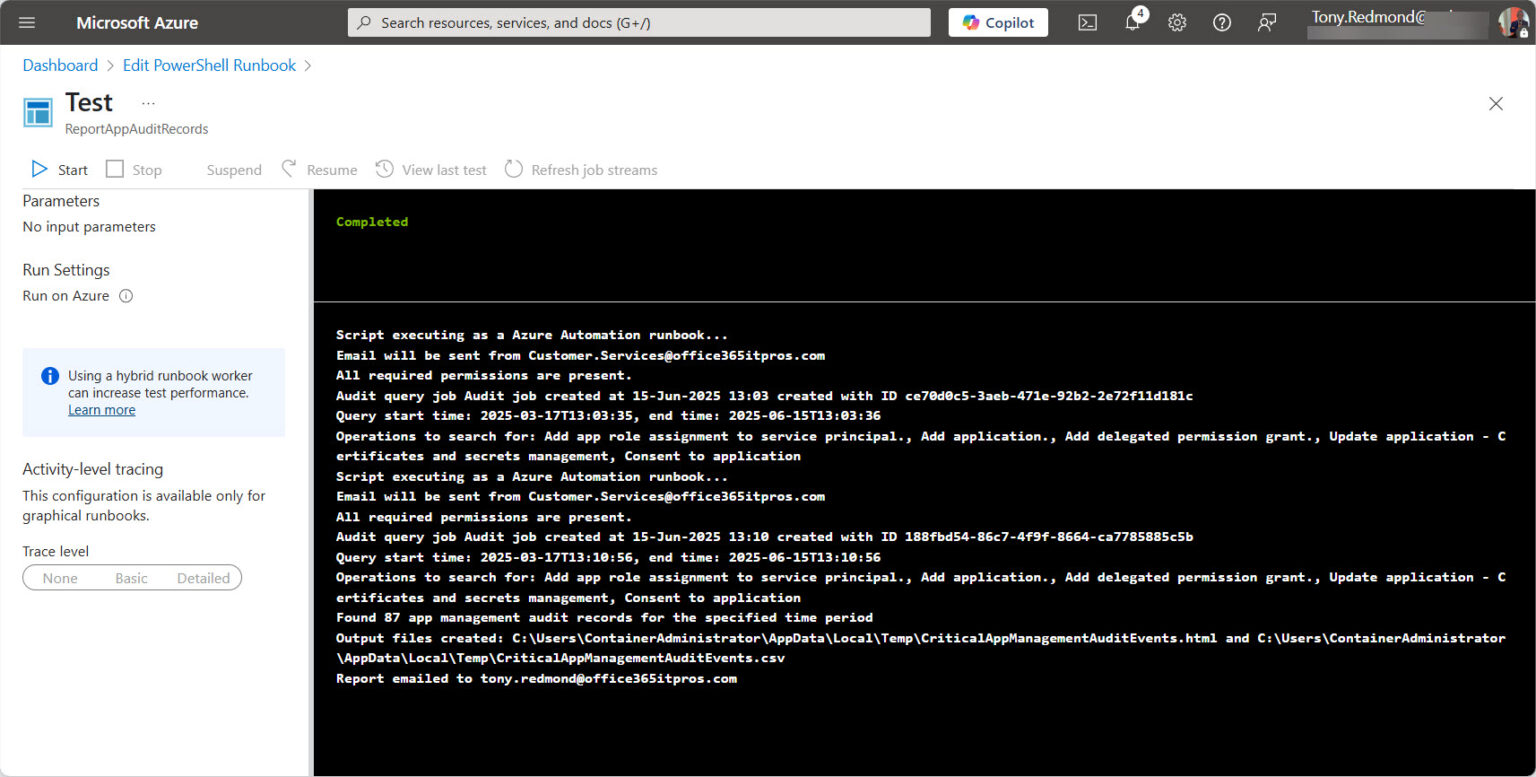
Task: Open portal settings gear
Action: 1177,22
